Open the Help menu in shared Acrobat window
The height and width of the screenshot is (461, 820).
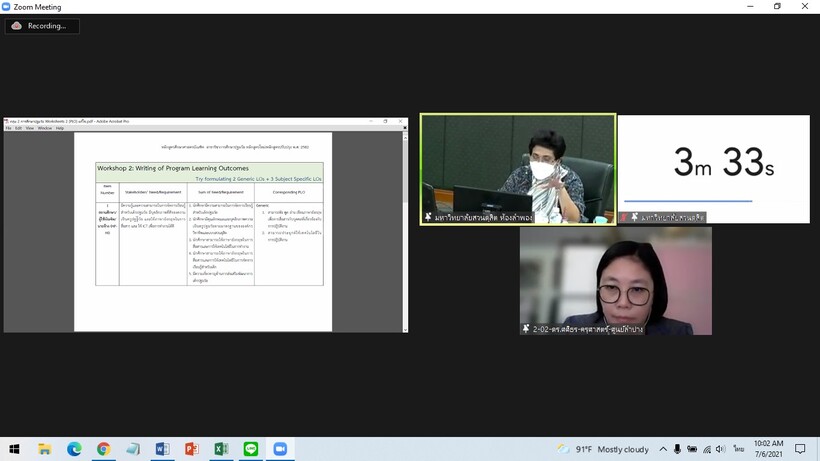[x=60, y=128]
